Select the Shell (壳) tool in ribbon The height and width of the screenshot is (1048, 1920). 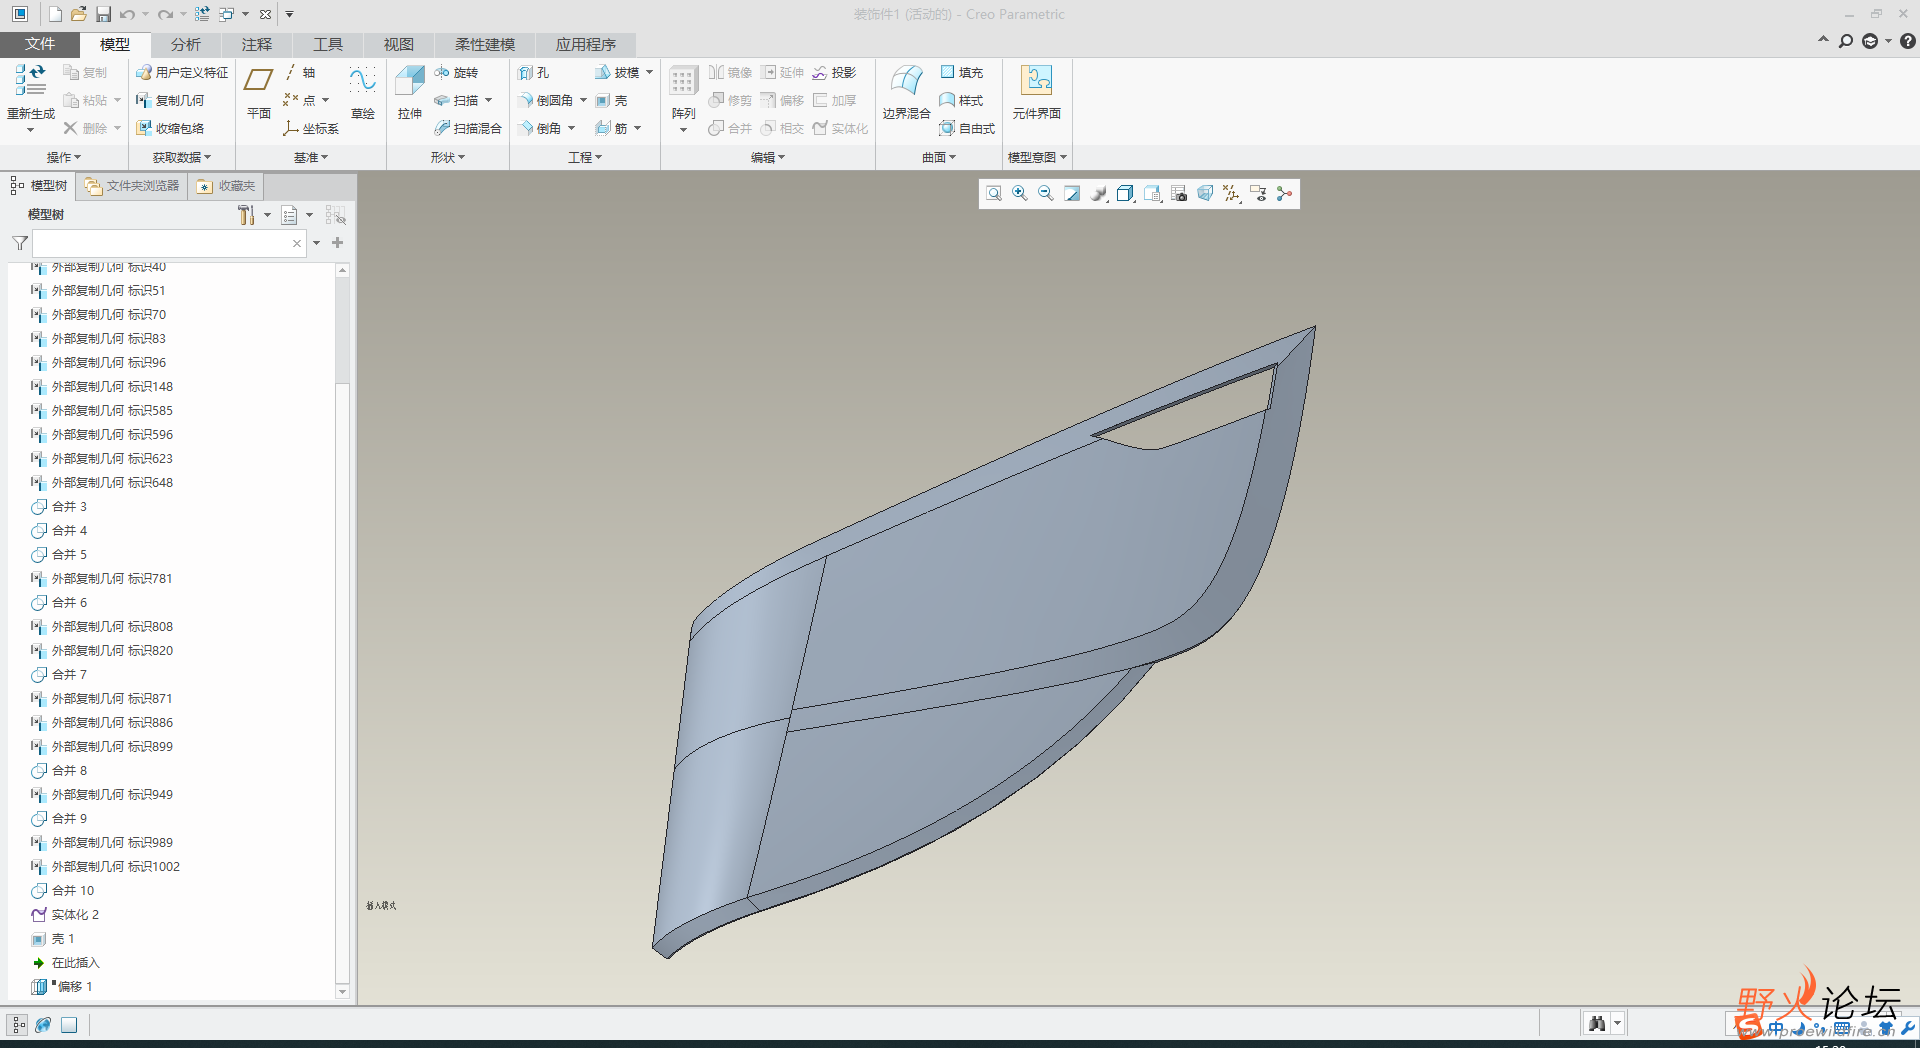tap(611, 101)
